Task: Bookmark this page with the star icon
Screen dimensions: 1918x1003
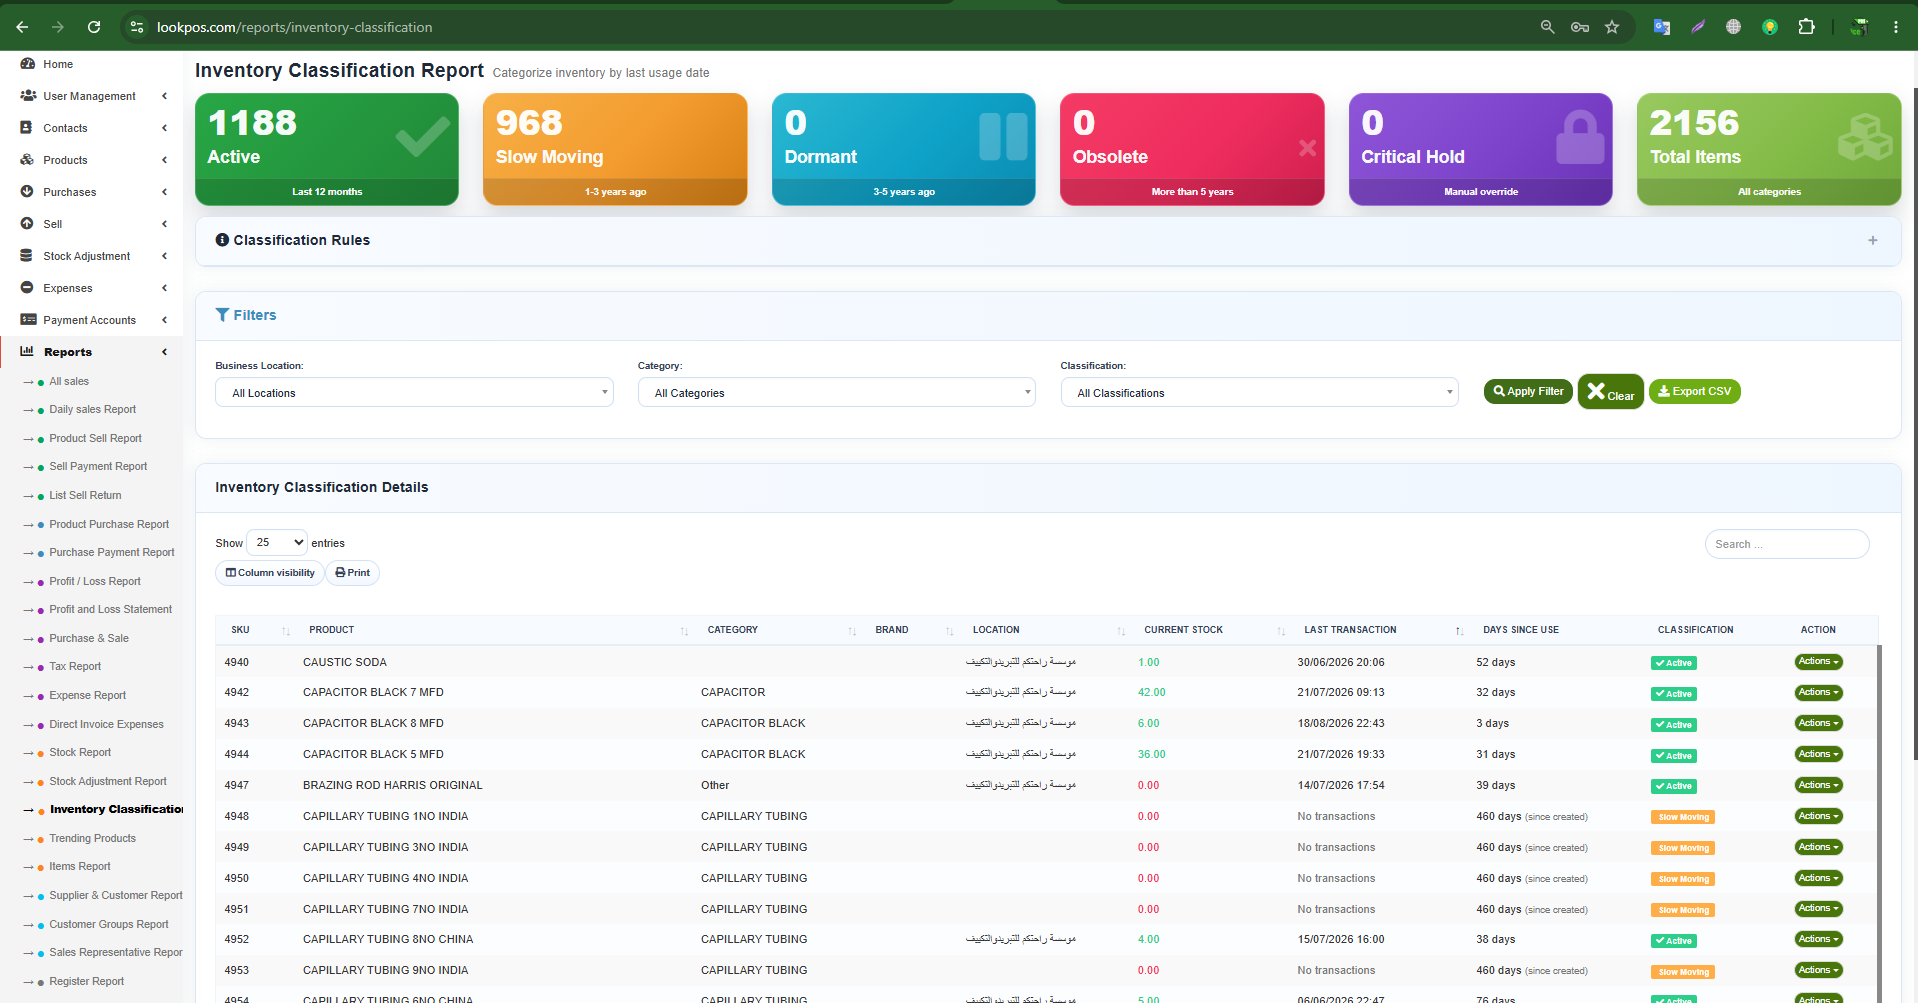Action: [1612, 27]
